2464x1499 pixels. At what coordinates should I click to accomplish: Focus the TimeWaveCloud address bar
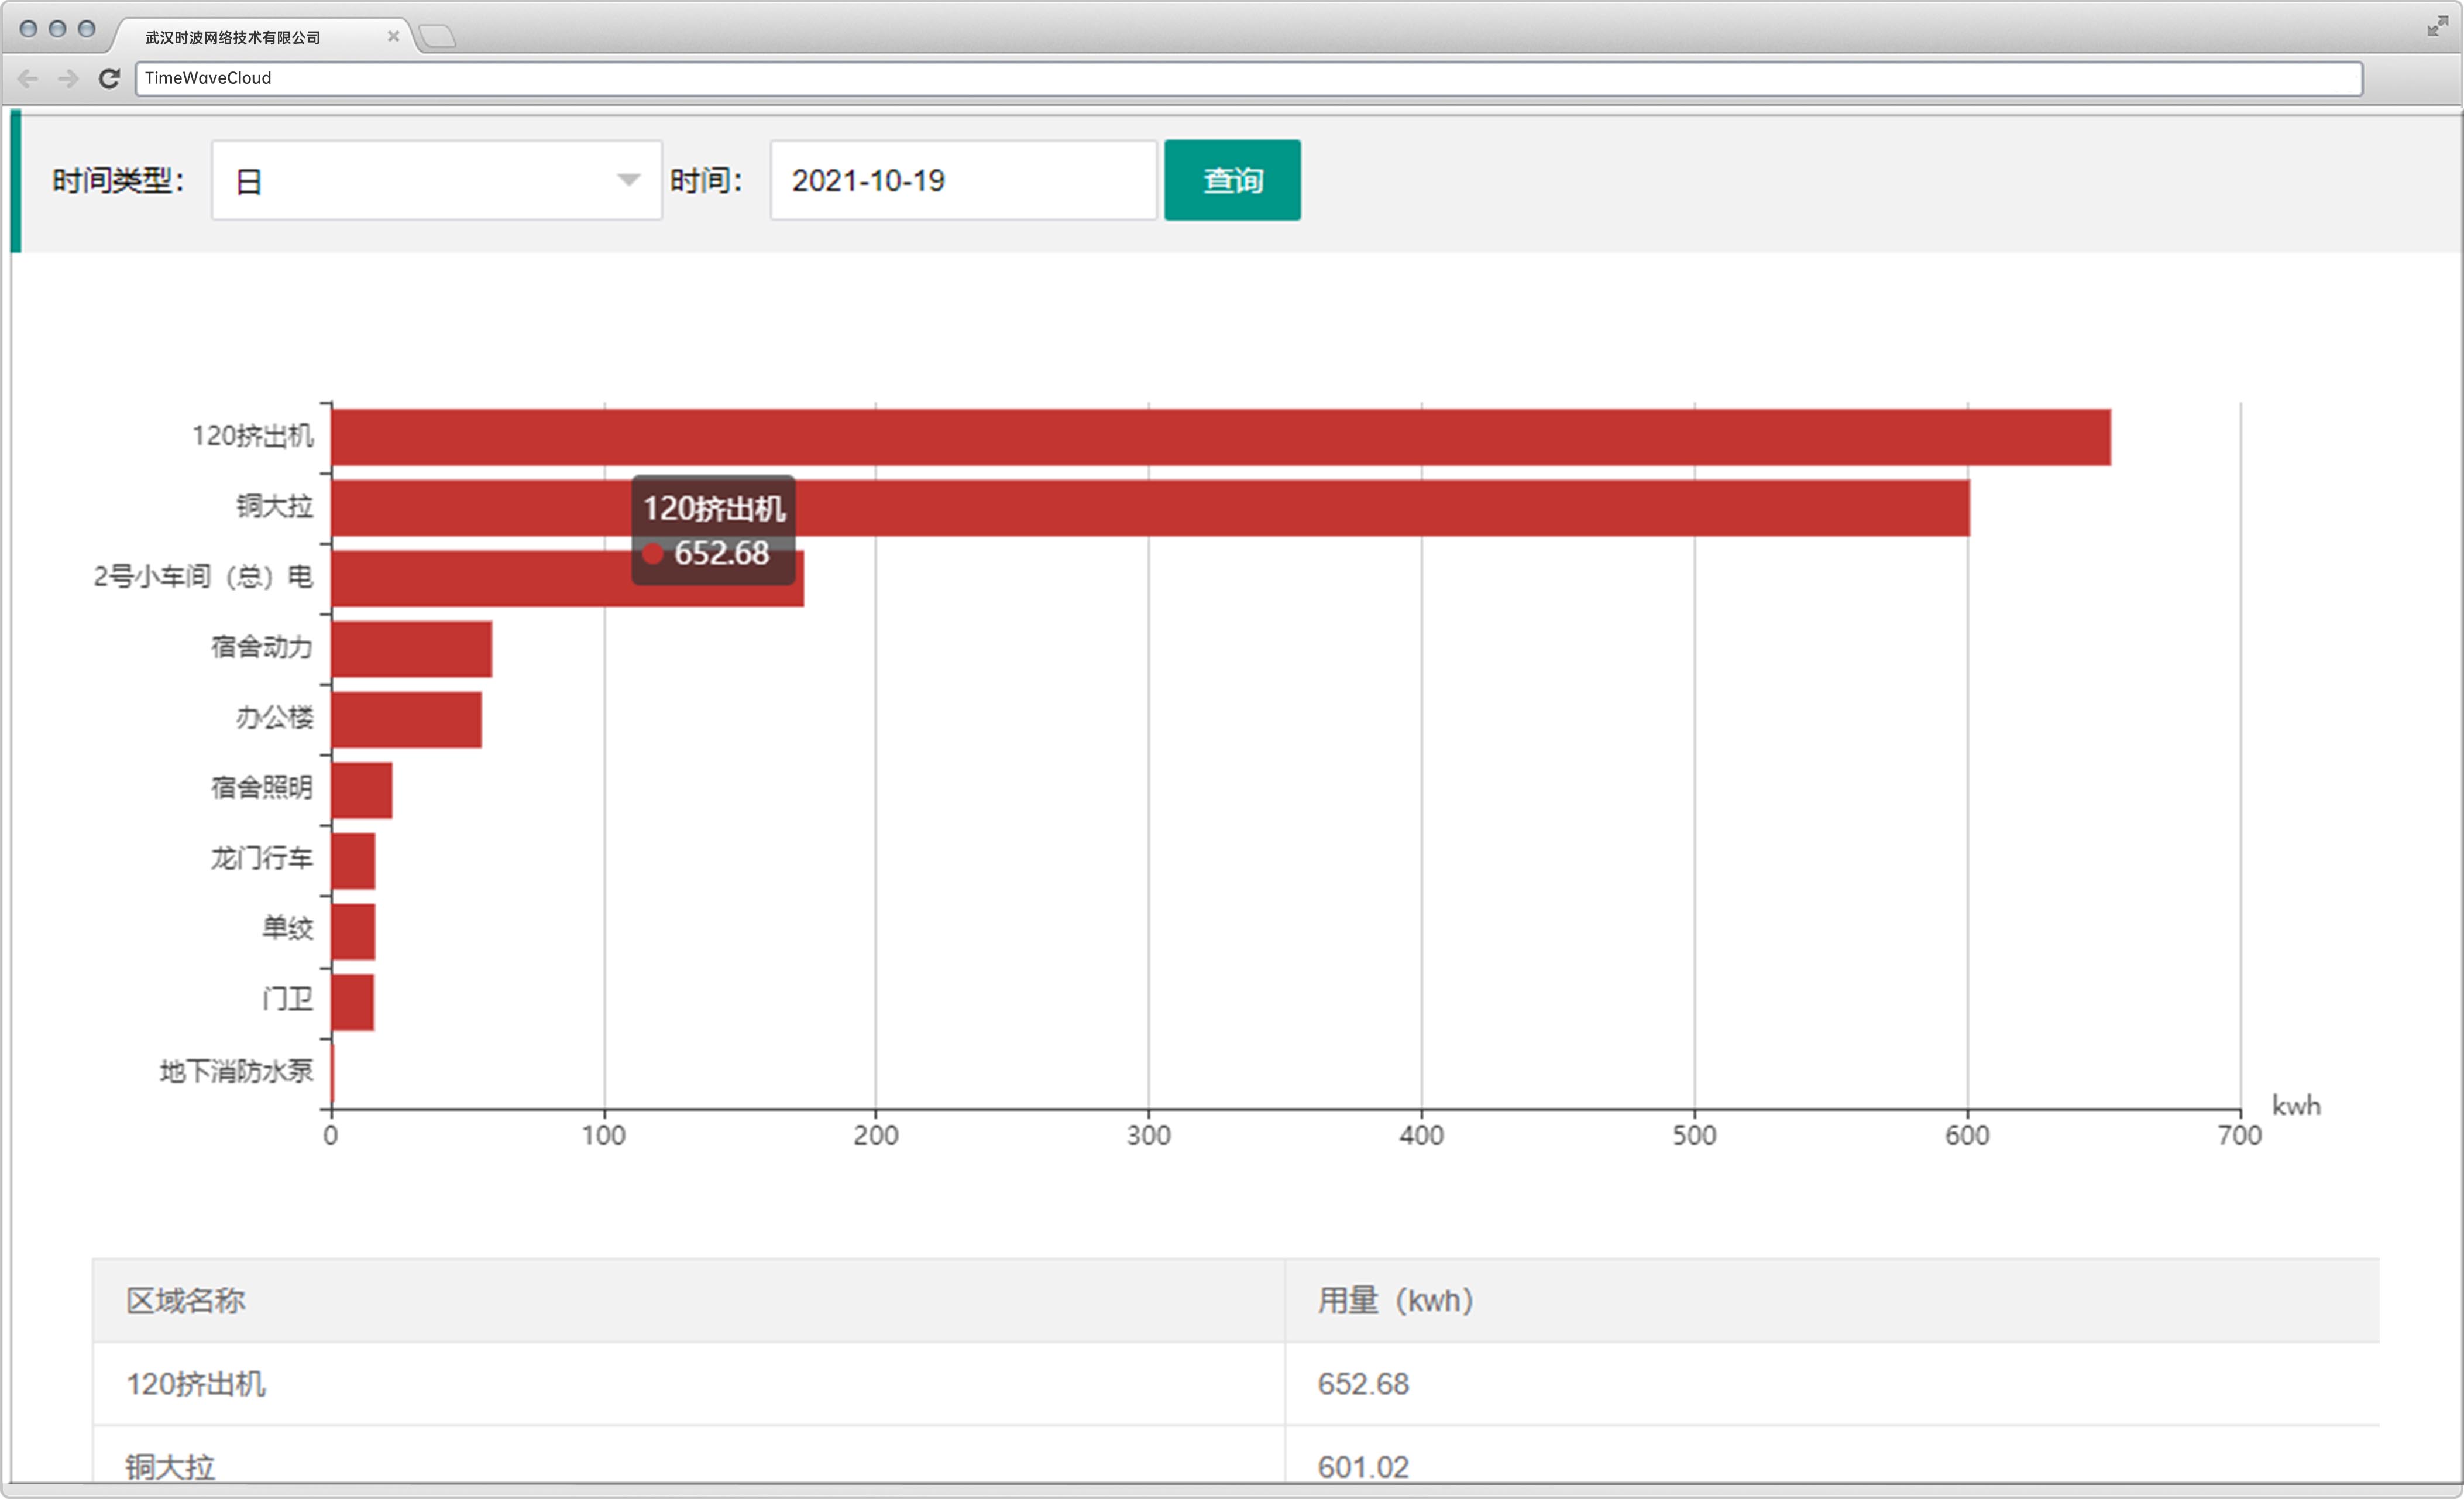(1249, 78)
